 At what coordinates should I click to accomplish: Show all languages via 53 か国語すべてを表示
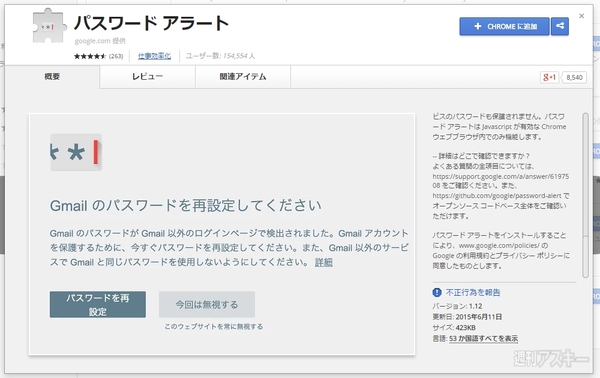coord(483,339)
